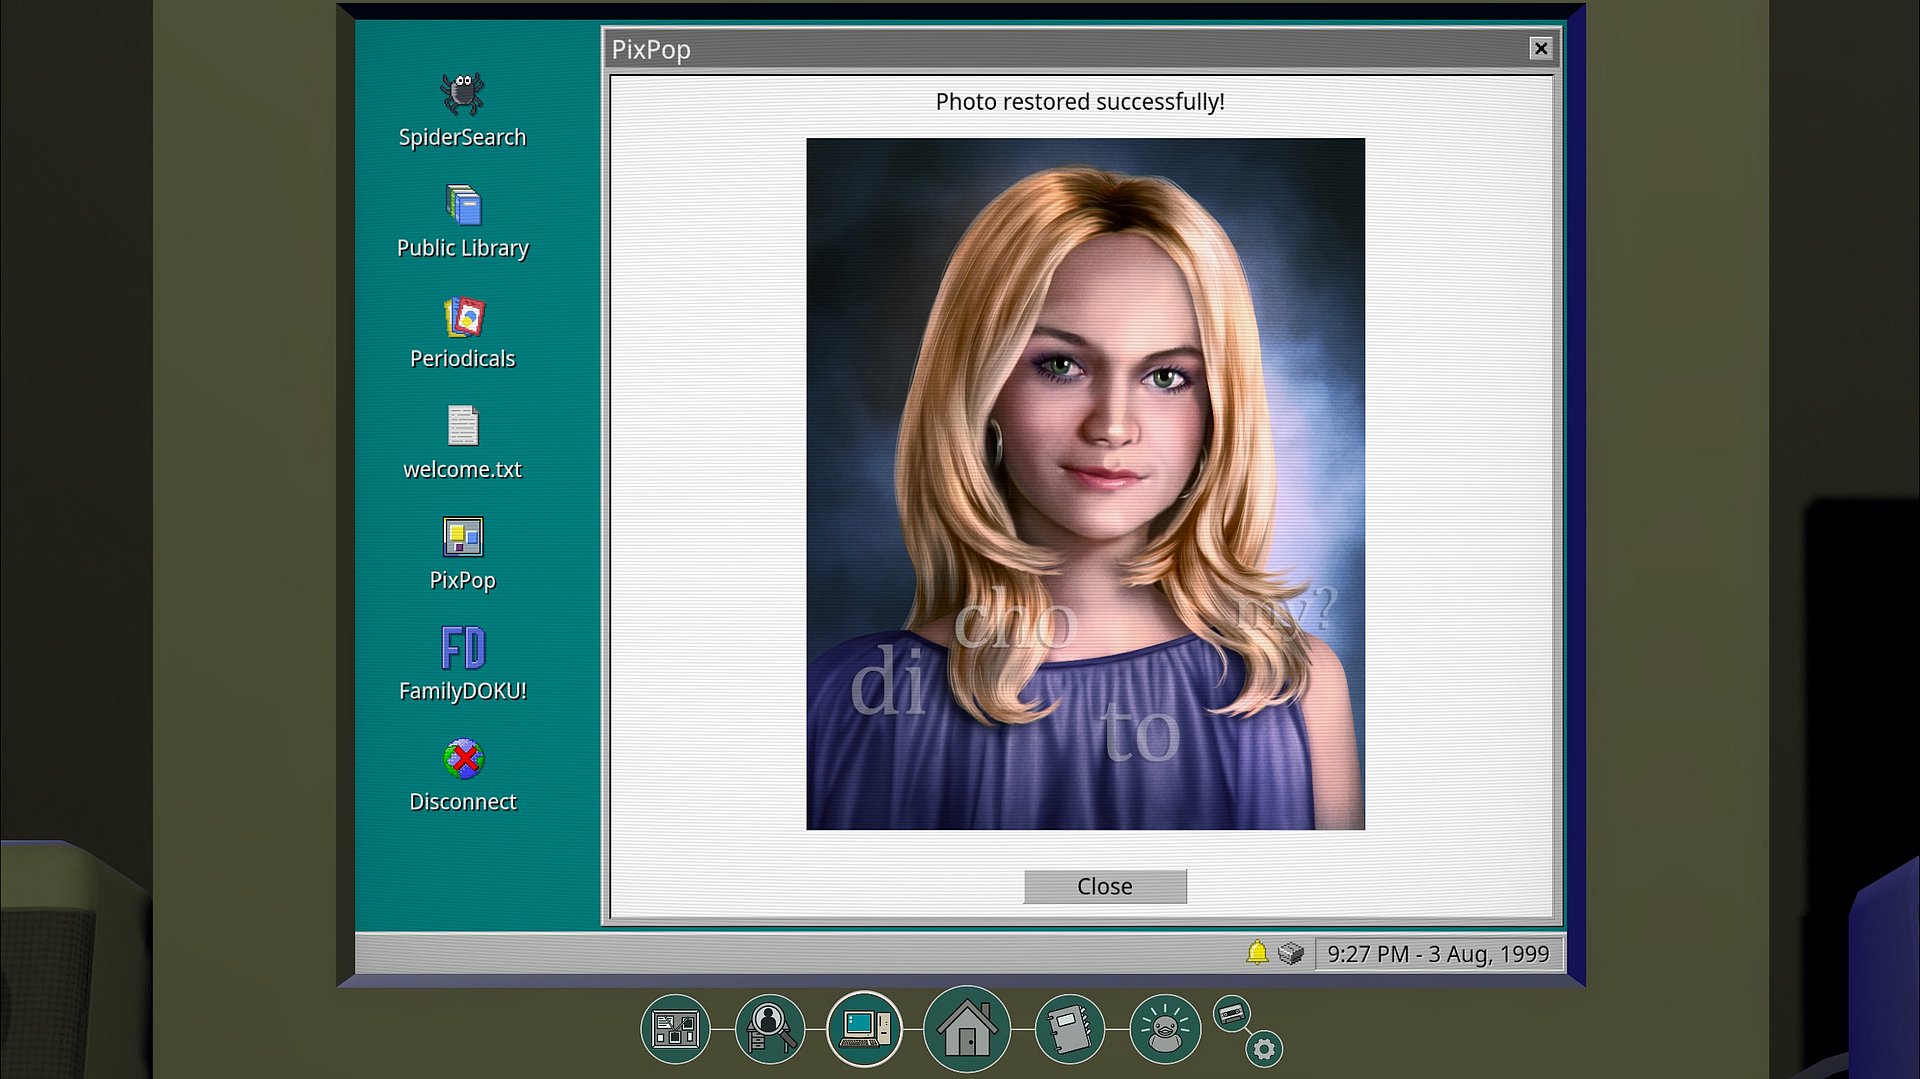This screenshot has width=1920, height=1079.
Task: Launch PixPop from the desktop
Action: 462,538
